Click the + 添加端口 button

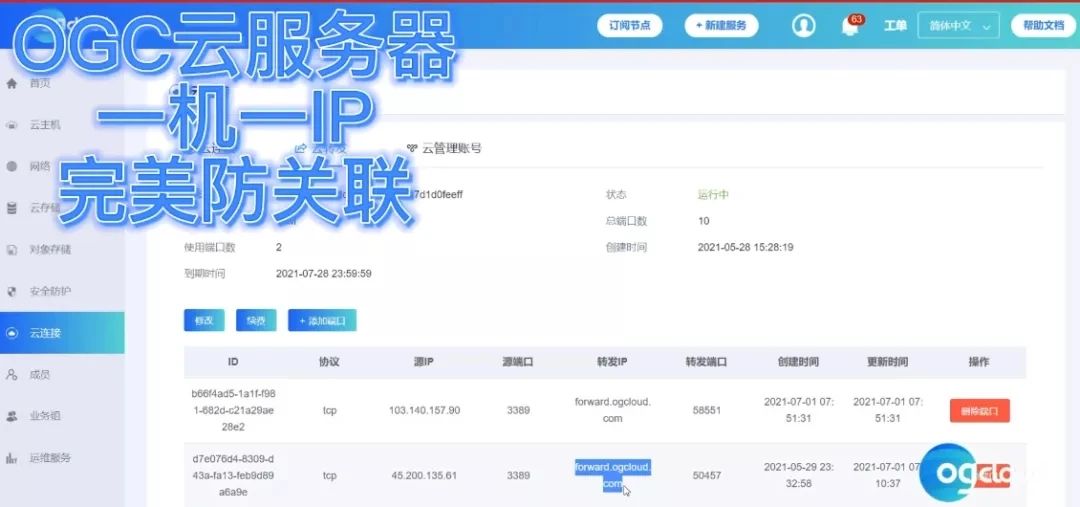coord(322,320)
